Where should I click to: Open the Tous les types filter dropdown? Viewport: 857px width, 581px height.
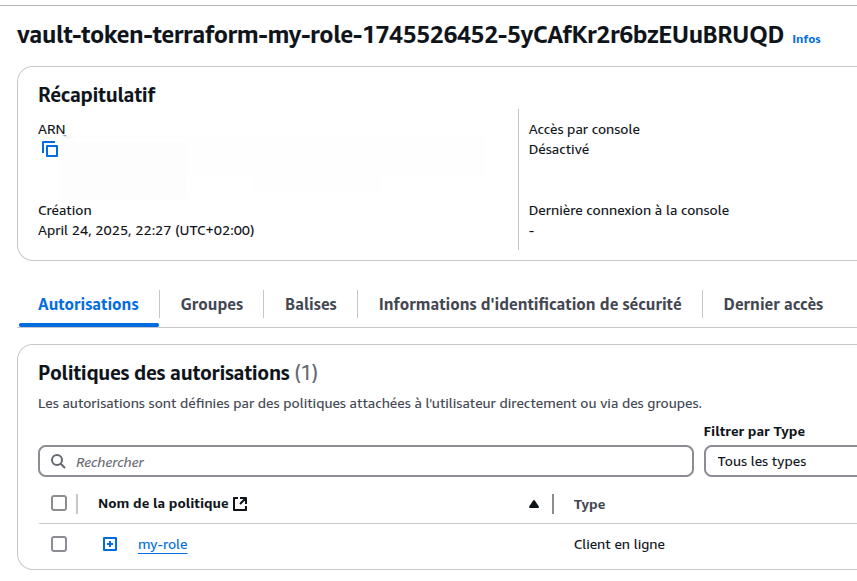pos(780,461)
